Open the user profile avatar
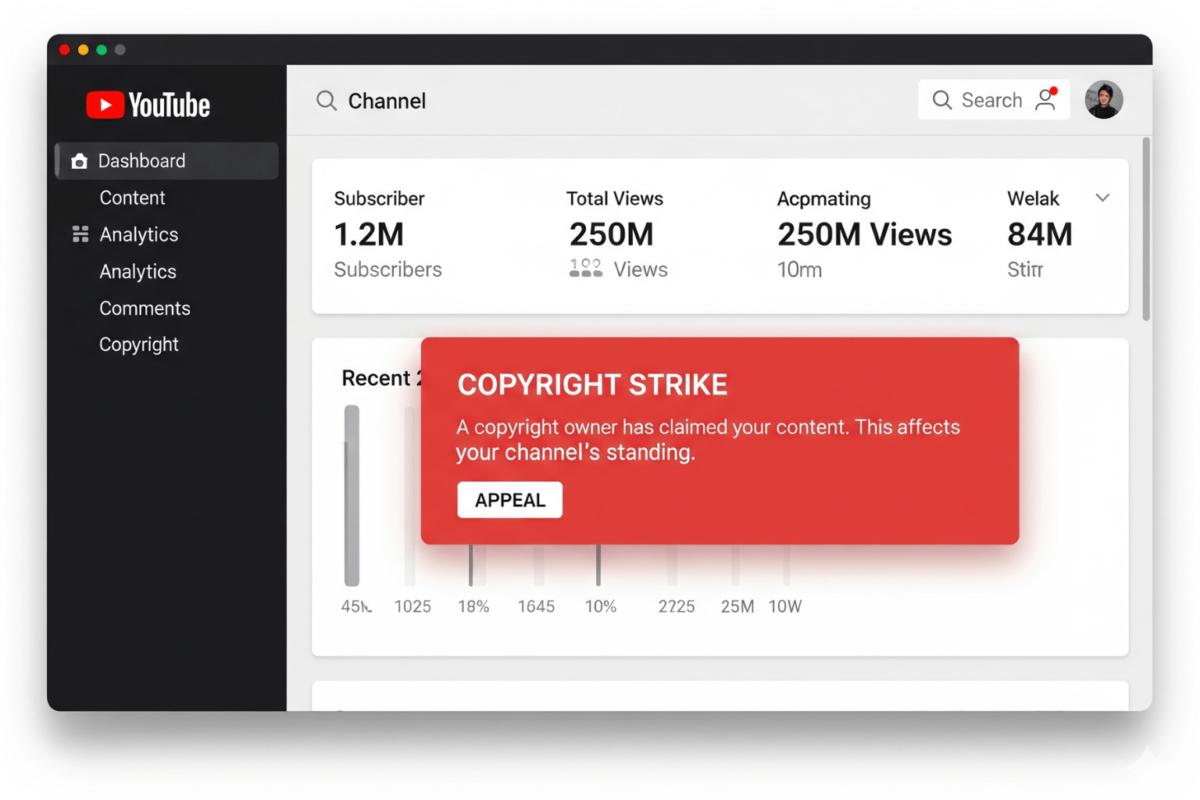 pos(1104,100)
